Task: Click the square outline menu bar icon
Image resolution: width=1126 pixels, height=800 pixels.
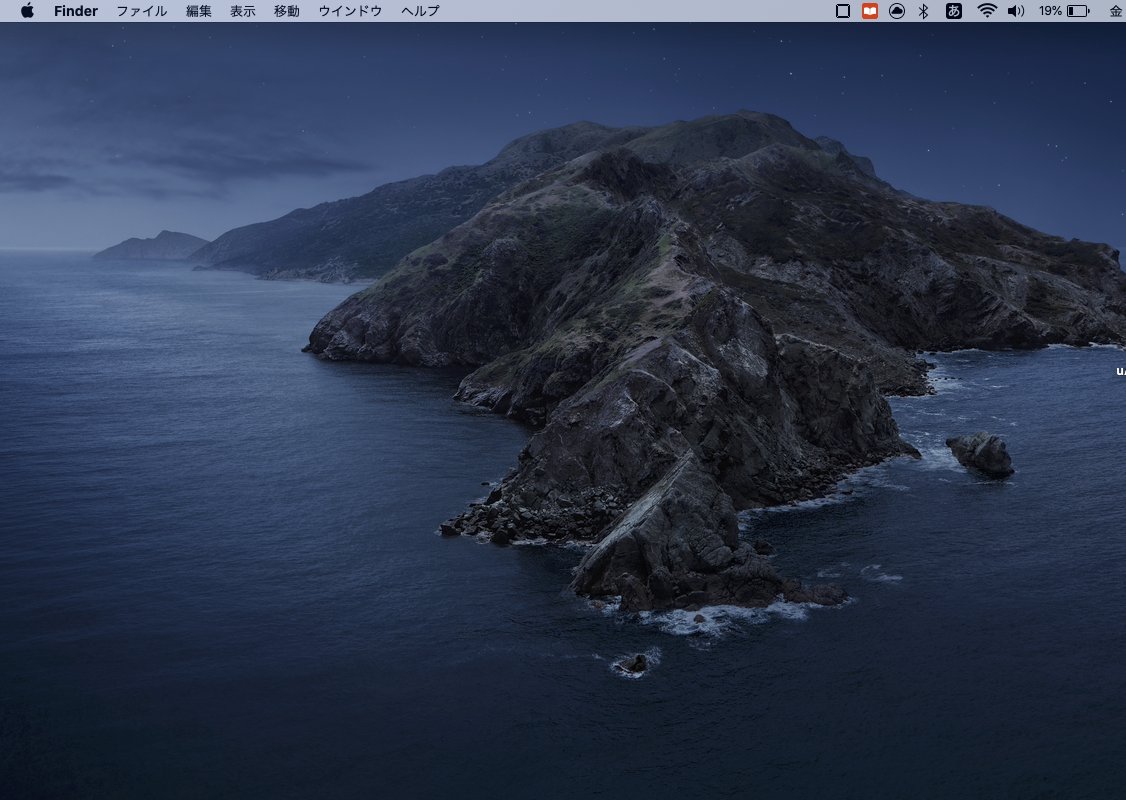Action: click(x=842, y=11)
